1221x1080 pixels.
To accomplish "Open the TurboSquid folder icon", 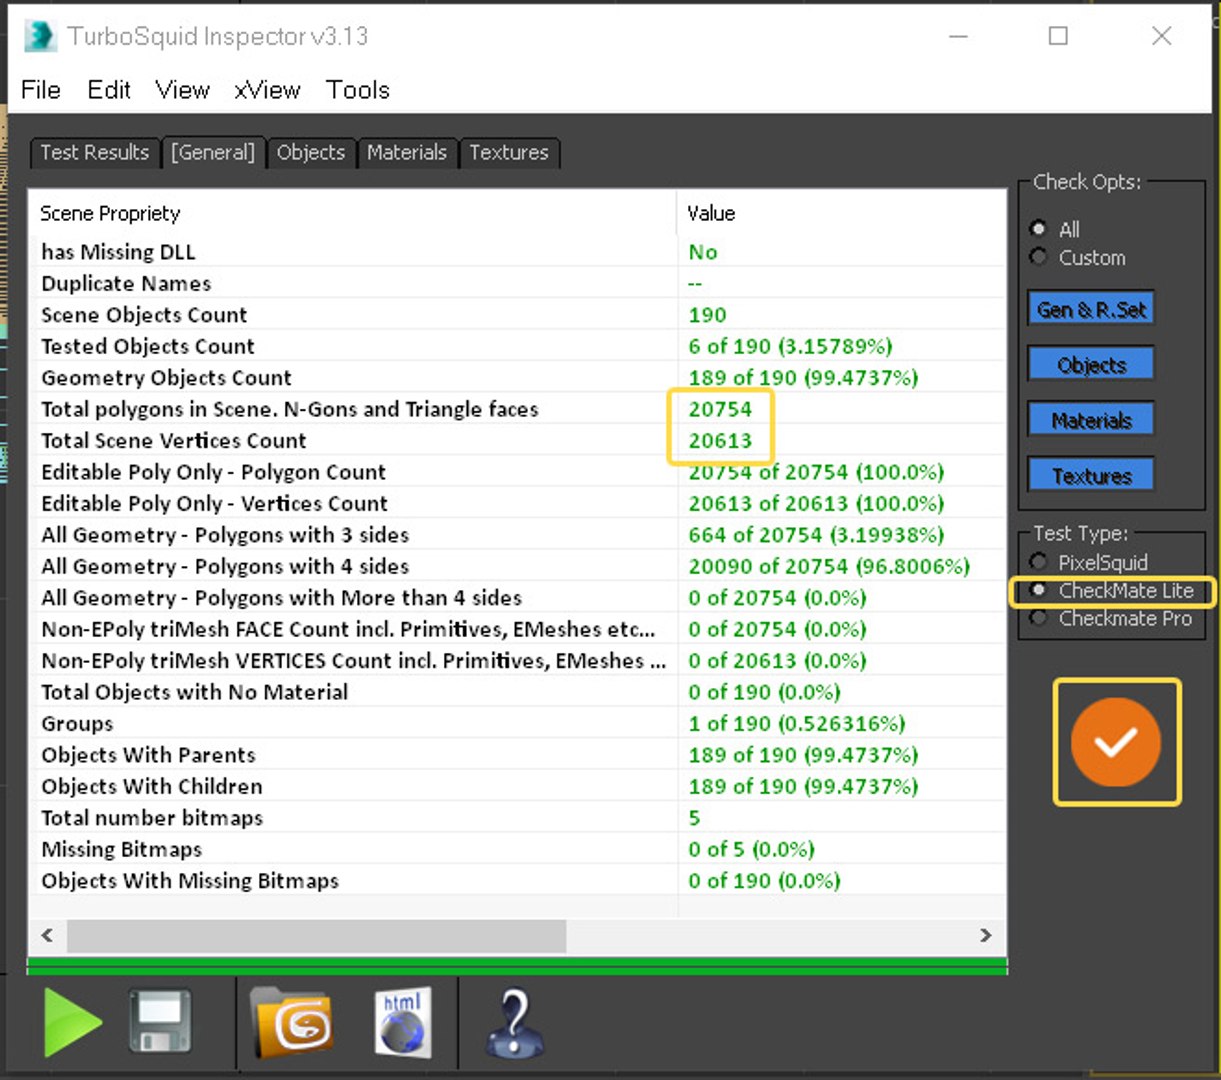I will [x=291, y=1022].
